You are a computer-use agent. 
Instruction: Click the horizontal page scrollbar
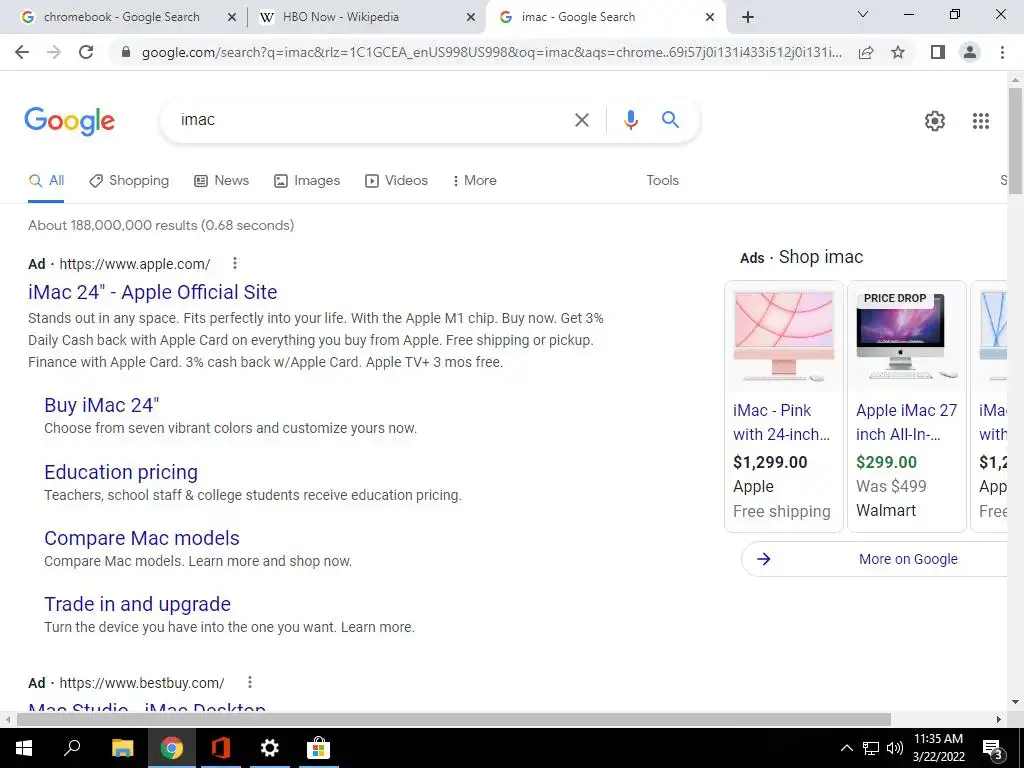pyautogui.click(x=454, y=720)
